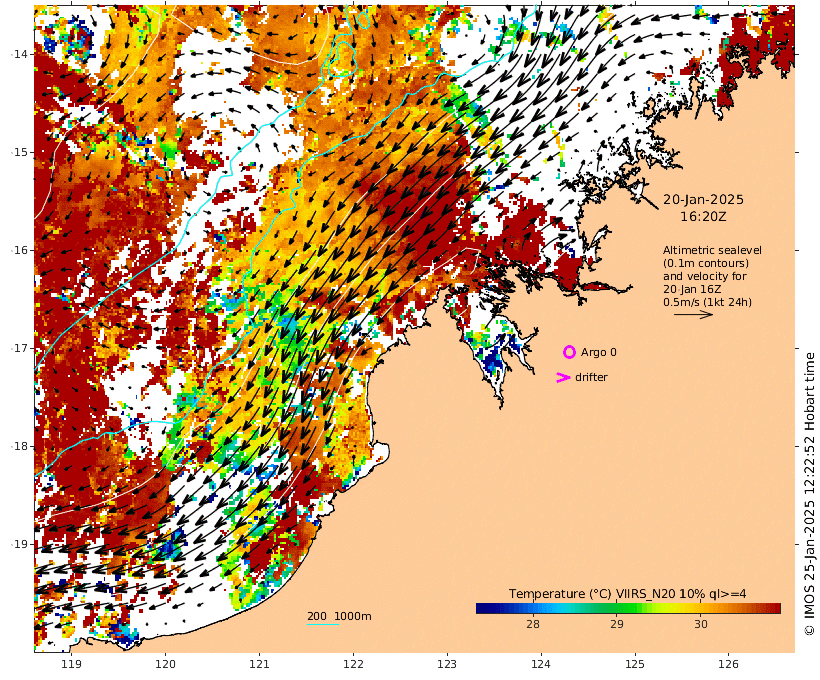The image size is (820, 680).
Task: Click the magenta drifter arrowhead symbol
Action: point(563,377)
